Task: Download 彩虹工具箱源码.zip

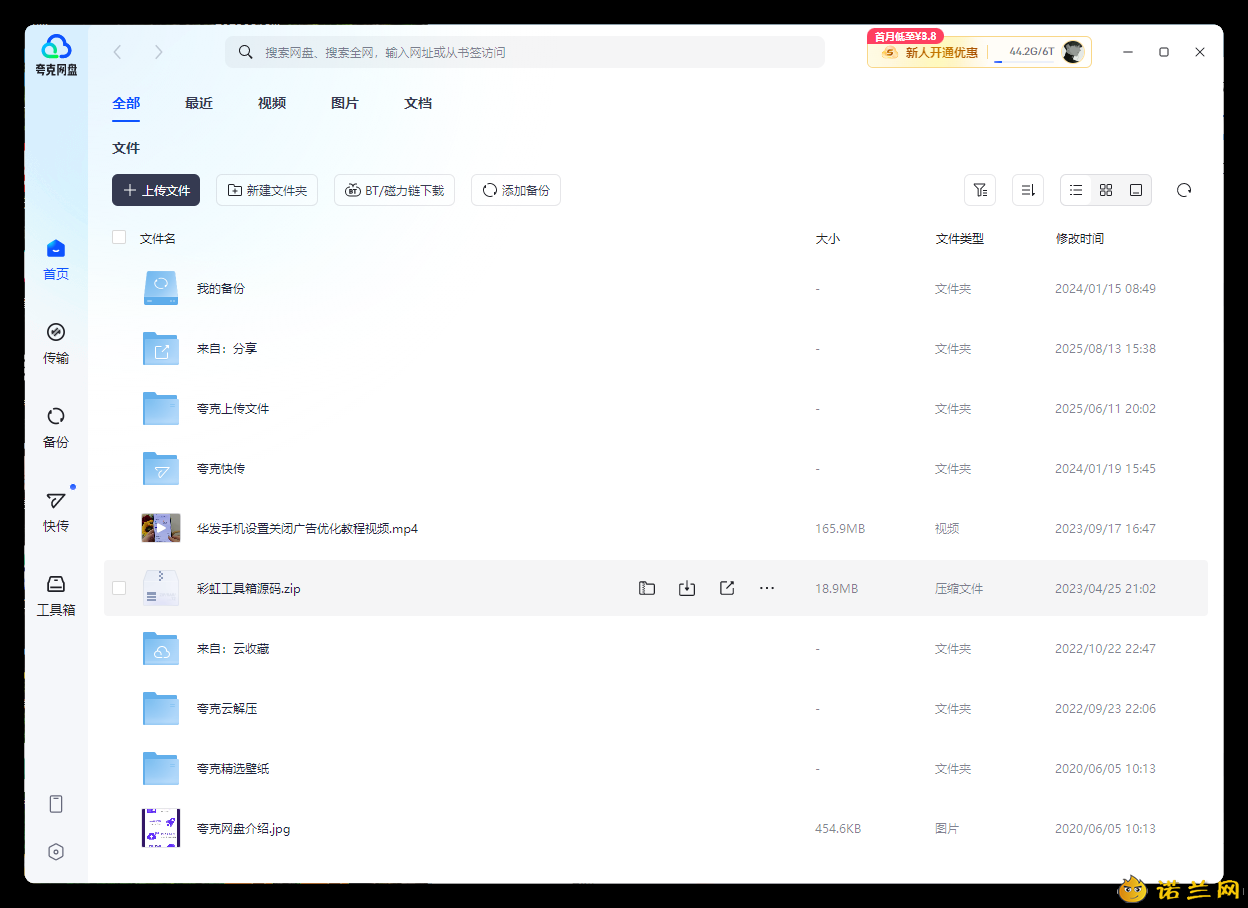Action: tap(687, 588)
